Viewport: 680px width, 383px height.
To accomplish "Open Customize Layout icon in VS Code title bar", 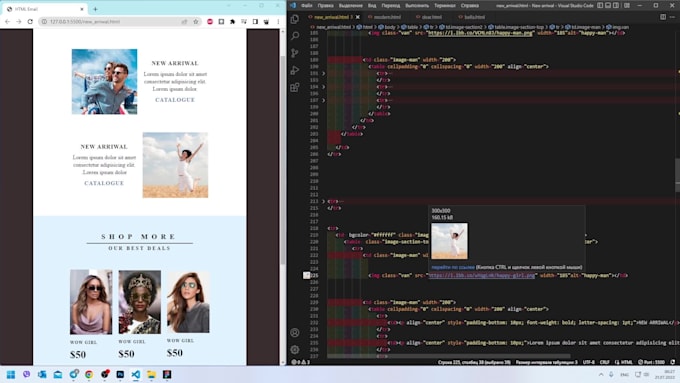I will point(627,6).
